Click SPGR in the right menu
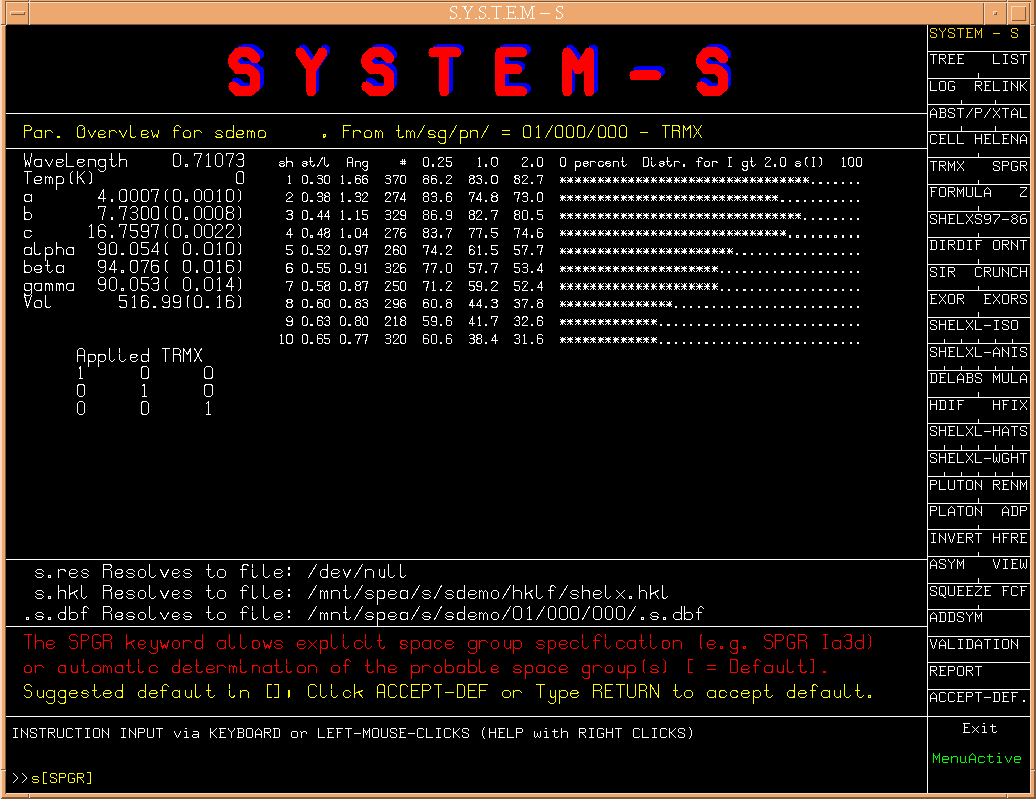The height and width of the screenshot is (799, 1036). pos(1009,167)
